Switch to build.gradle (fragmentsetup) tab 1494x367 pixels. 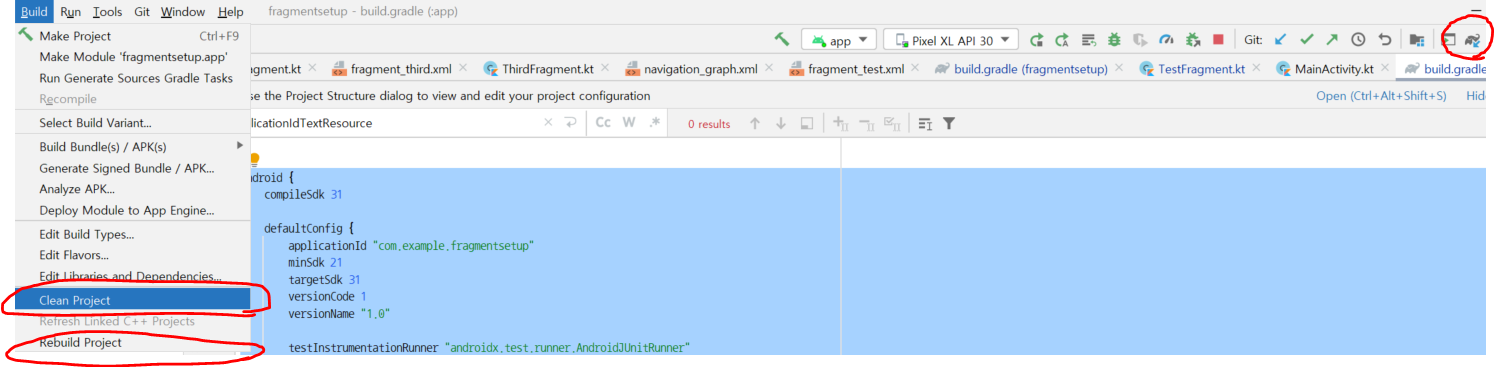click(x=1030, y=69)
